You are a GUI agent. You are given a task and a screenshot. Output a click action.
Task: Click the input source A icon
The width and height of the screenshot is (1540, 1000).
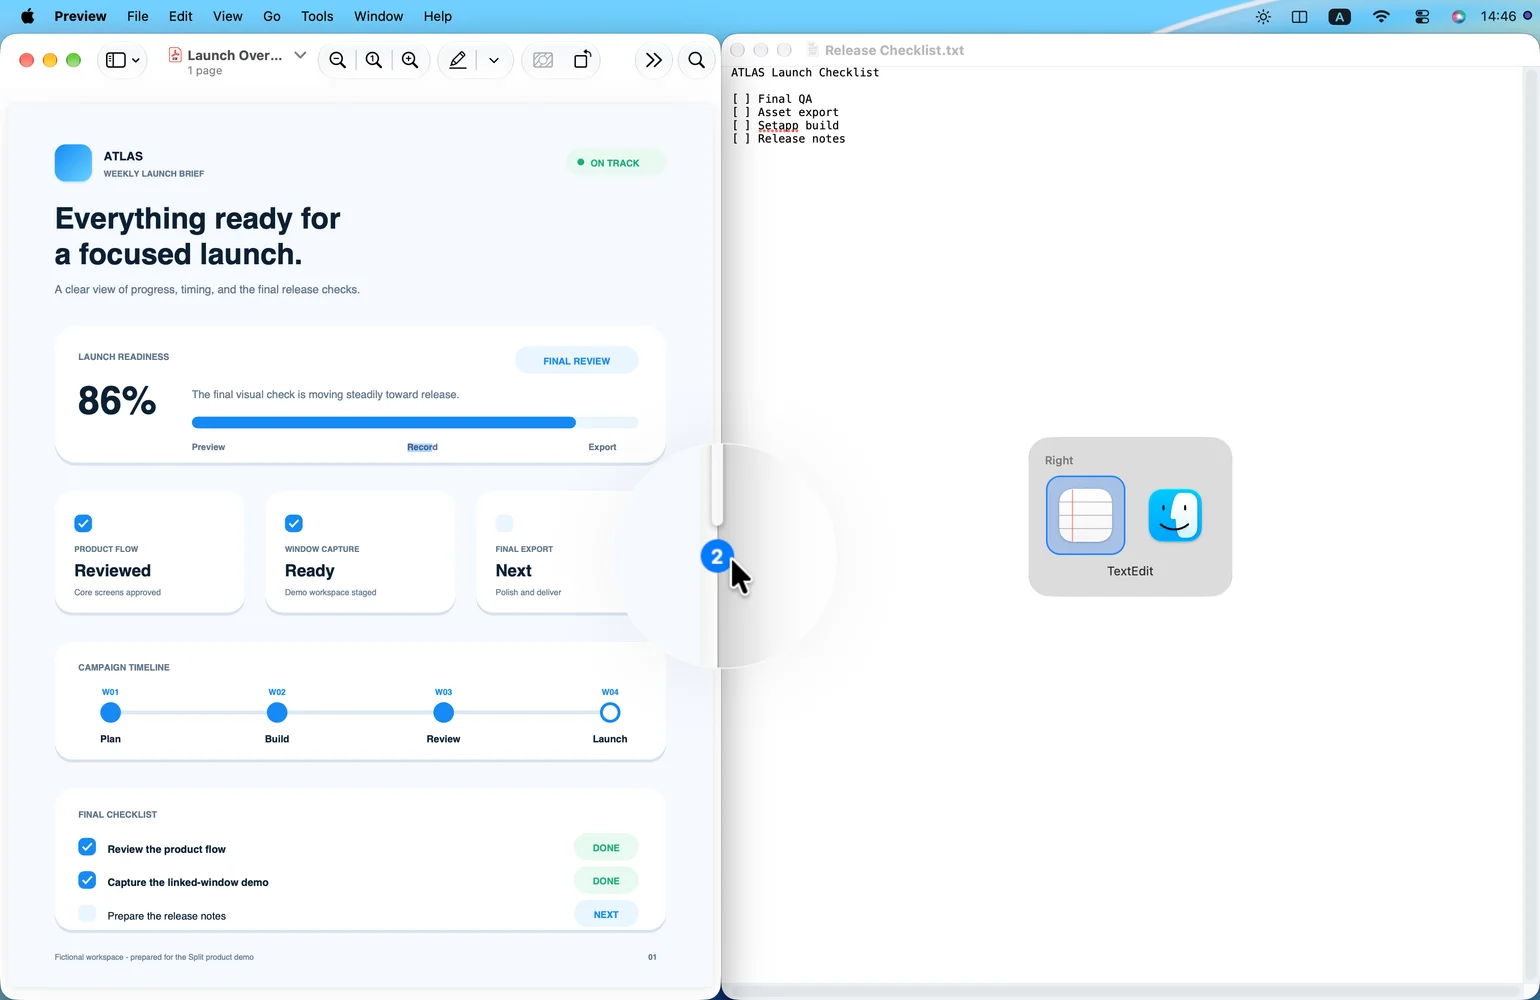coord(1339,16)
